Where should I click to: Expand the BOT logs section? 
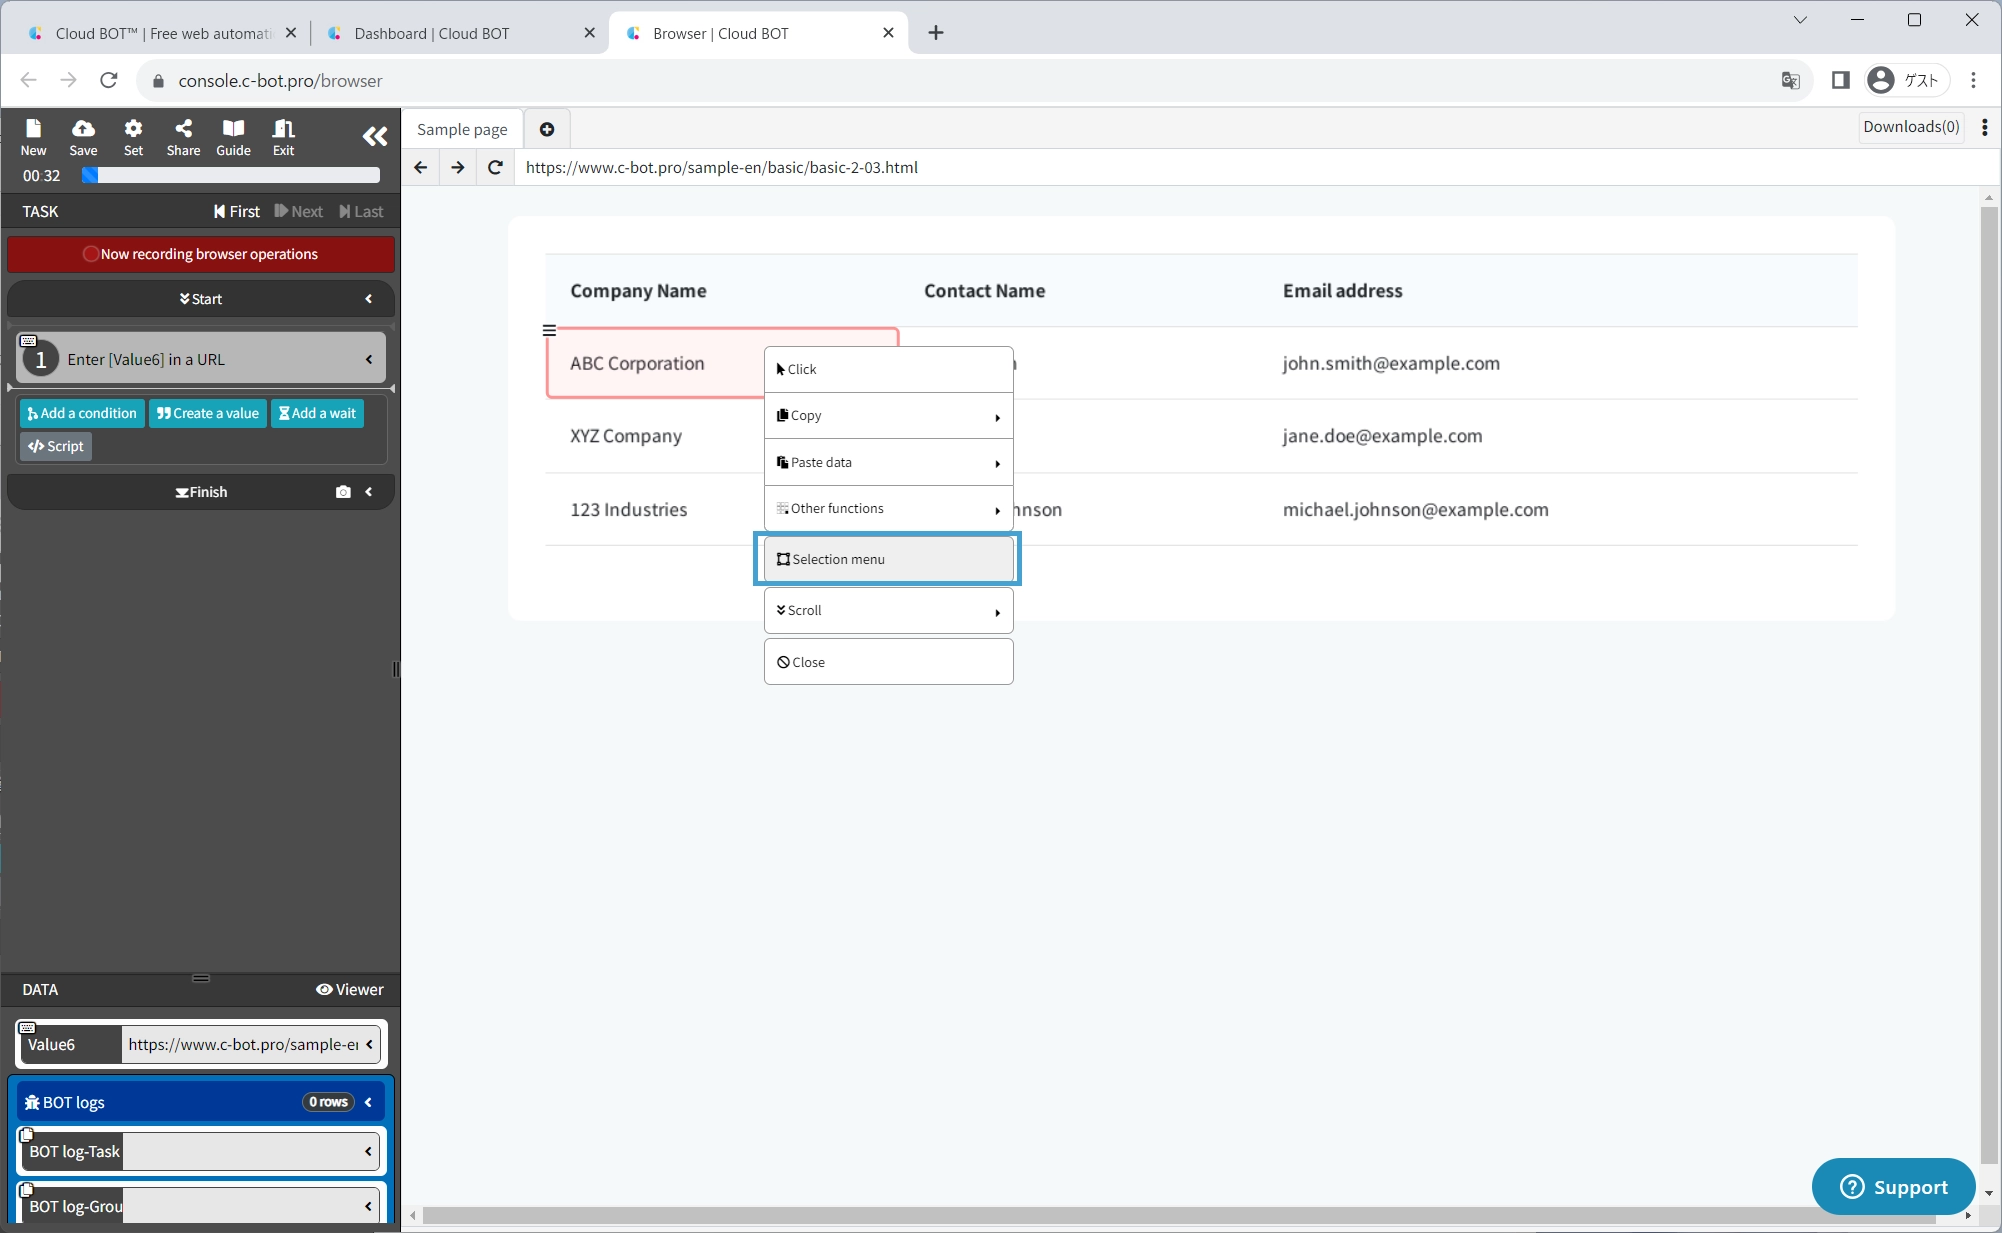pos(369,1102)
